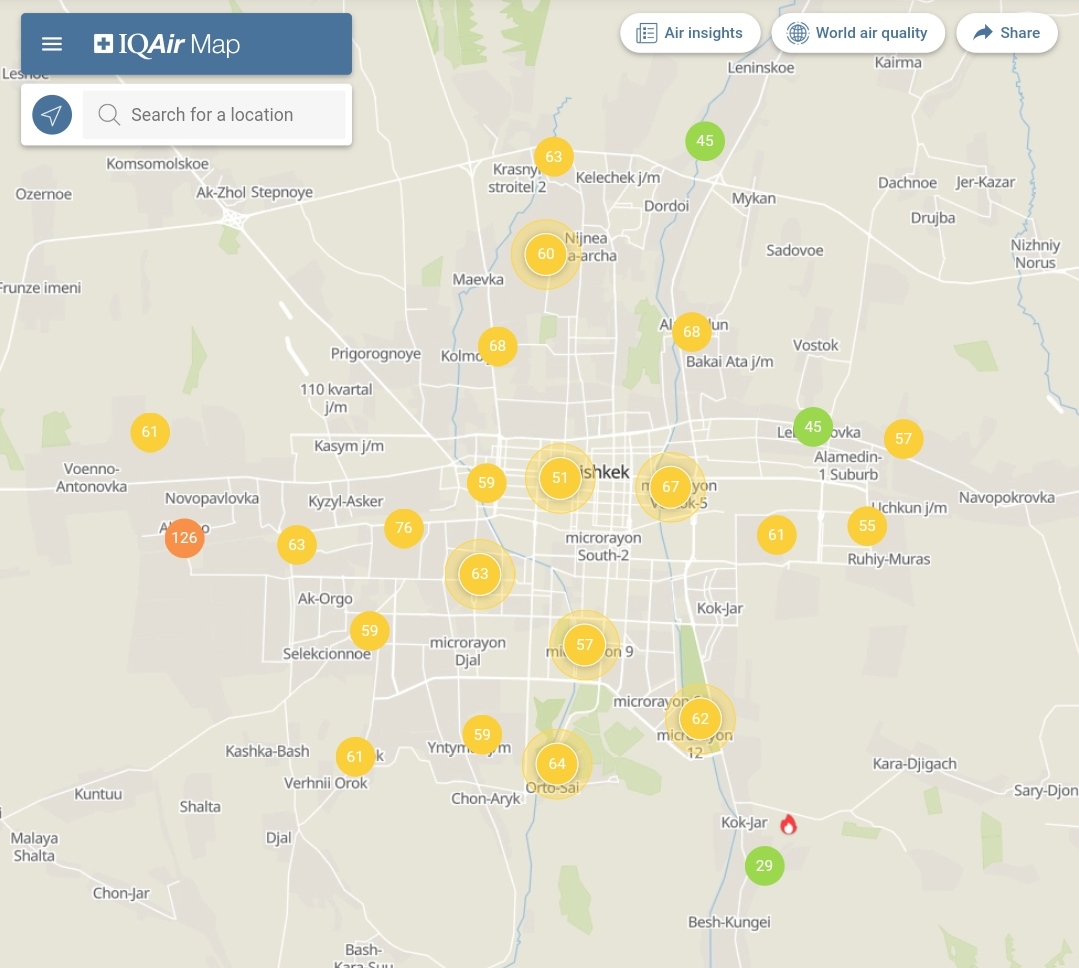The height and width of the screenshot is (968, 1079).
Task: Share this map view
Action: click(1006, 33)
